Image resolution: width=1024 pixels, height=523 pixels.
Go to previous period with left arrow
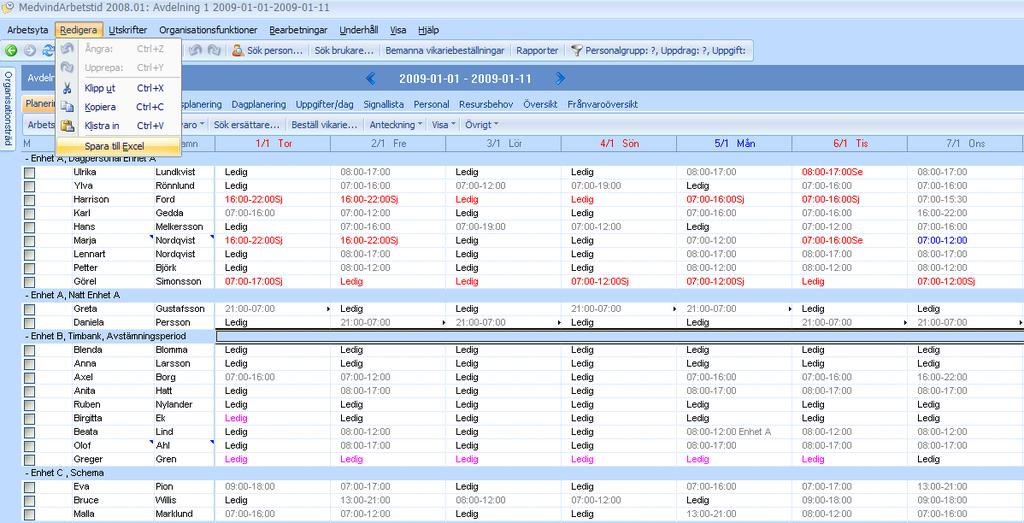pyautogui.click(x=370, y=79)
